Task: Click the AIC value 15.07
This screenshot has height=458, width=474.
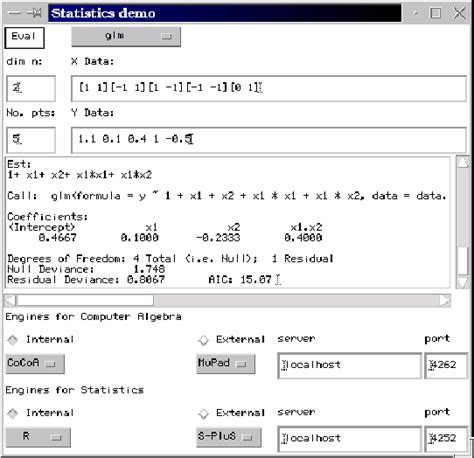Action: pyautogui.click(x=256, y=279)
